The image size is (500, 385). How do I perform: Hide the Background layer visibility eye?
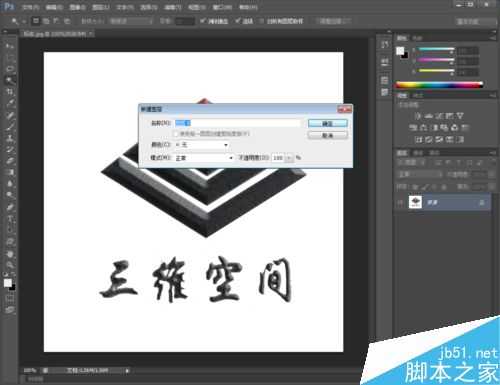click(x=400, y=203)
